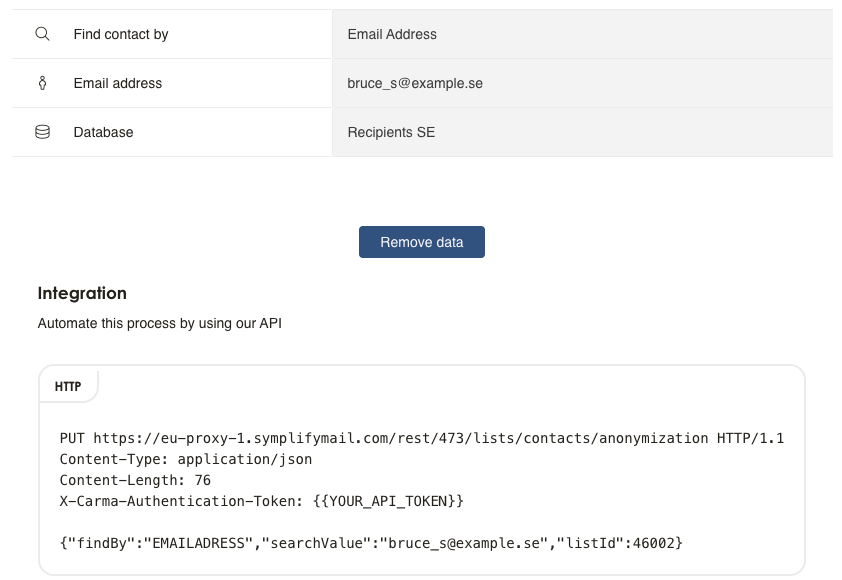The image size is (842, 580).
Task: Click the person icon beside Email address
Action: click(42, 83)
